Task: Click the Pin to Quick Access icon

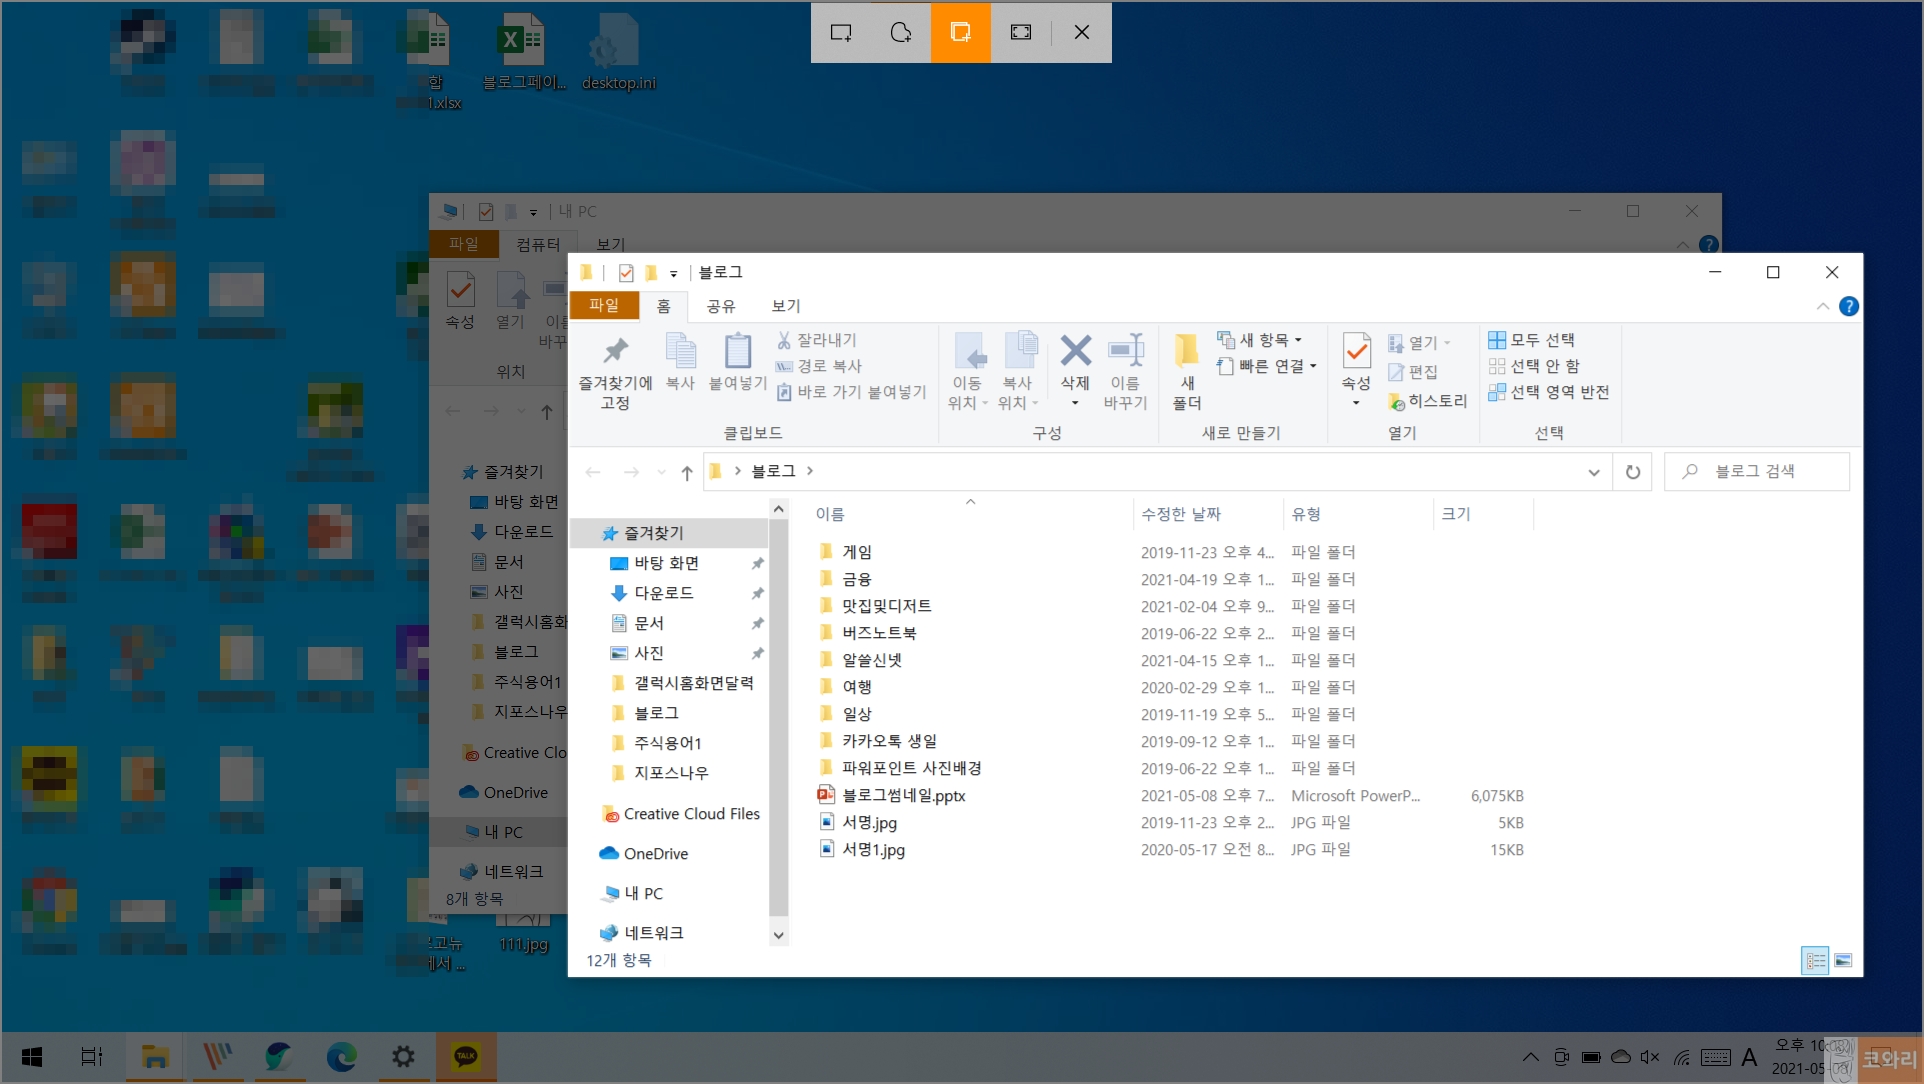Action: pyautogui.click(x=615, y=352)
